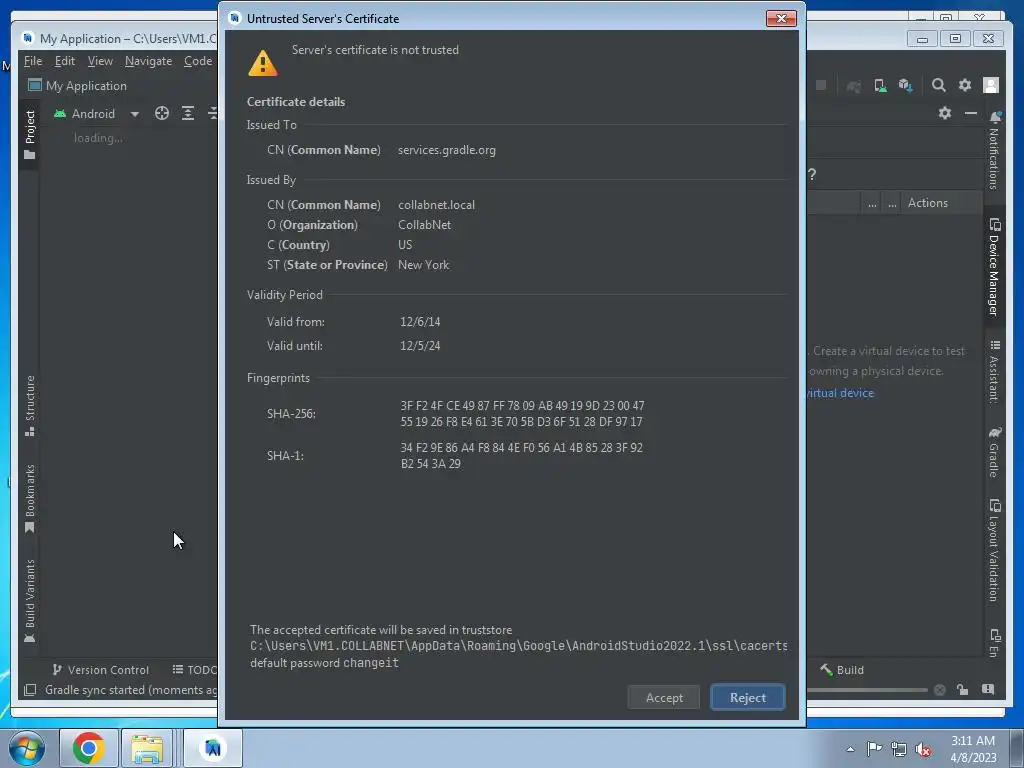1024x768 pixels.
Task: Click the My Application breadcrumb in navigation bar
Action: click(78, 86)
